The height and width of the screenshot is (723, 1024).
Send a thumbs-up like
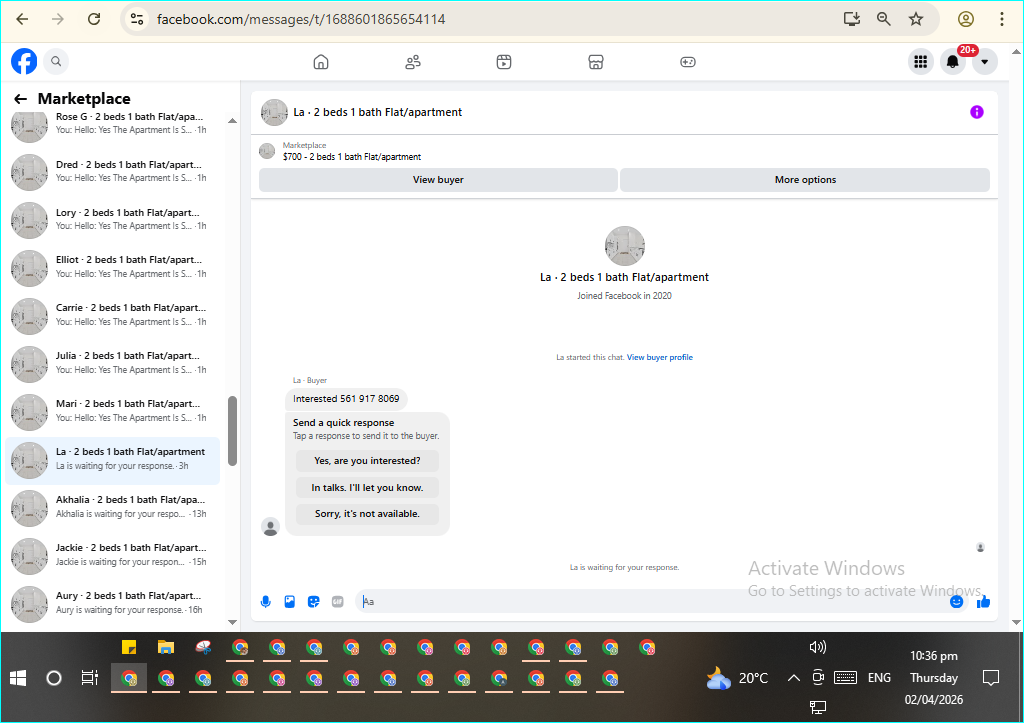(x=984, y=602)
